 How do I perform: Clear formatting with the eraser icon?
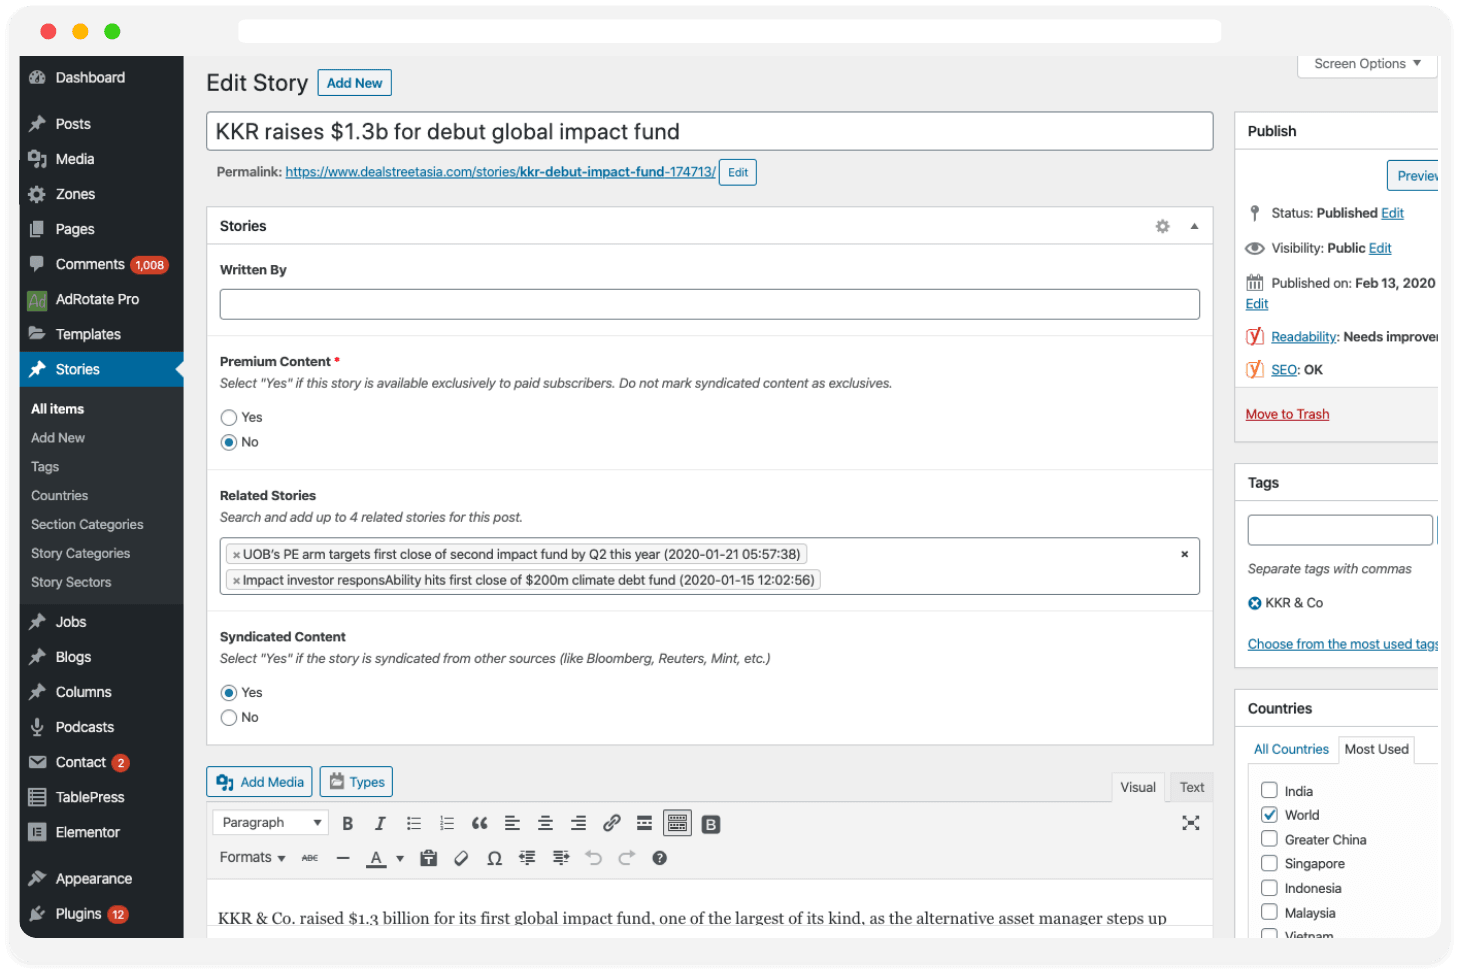[461, 858]
